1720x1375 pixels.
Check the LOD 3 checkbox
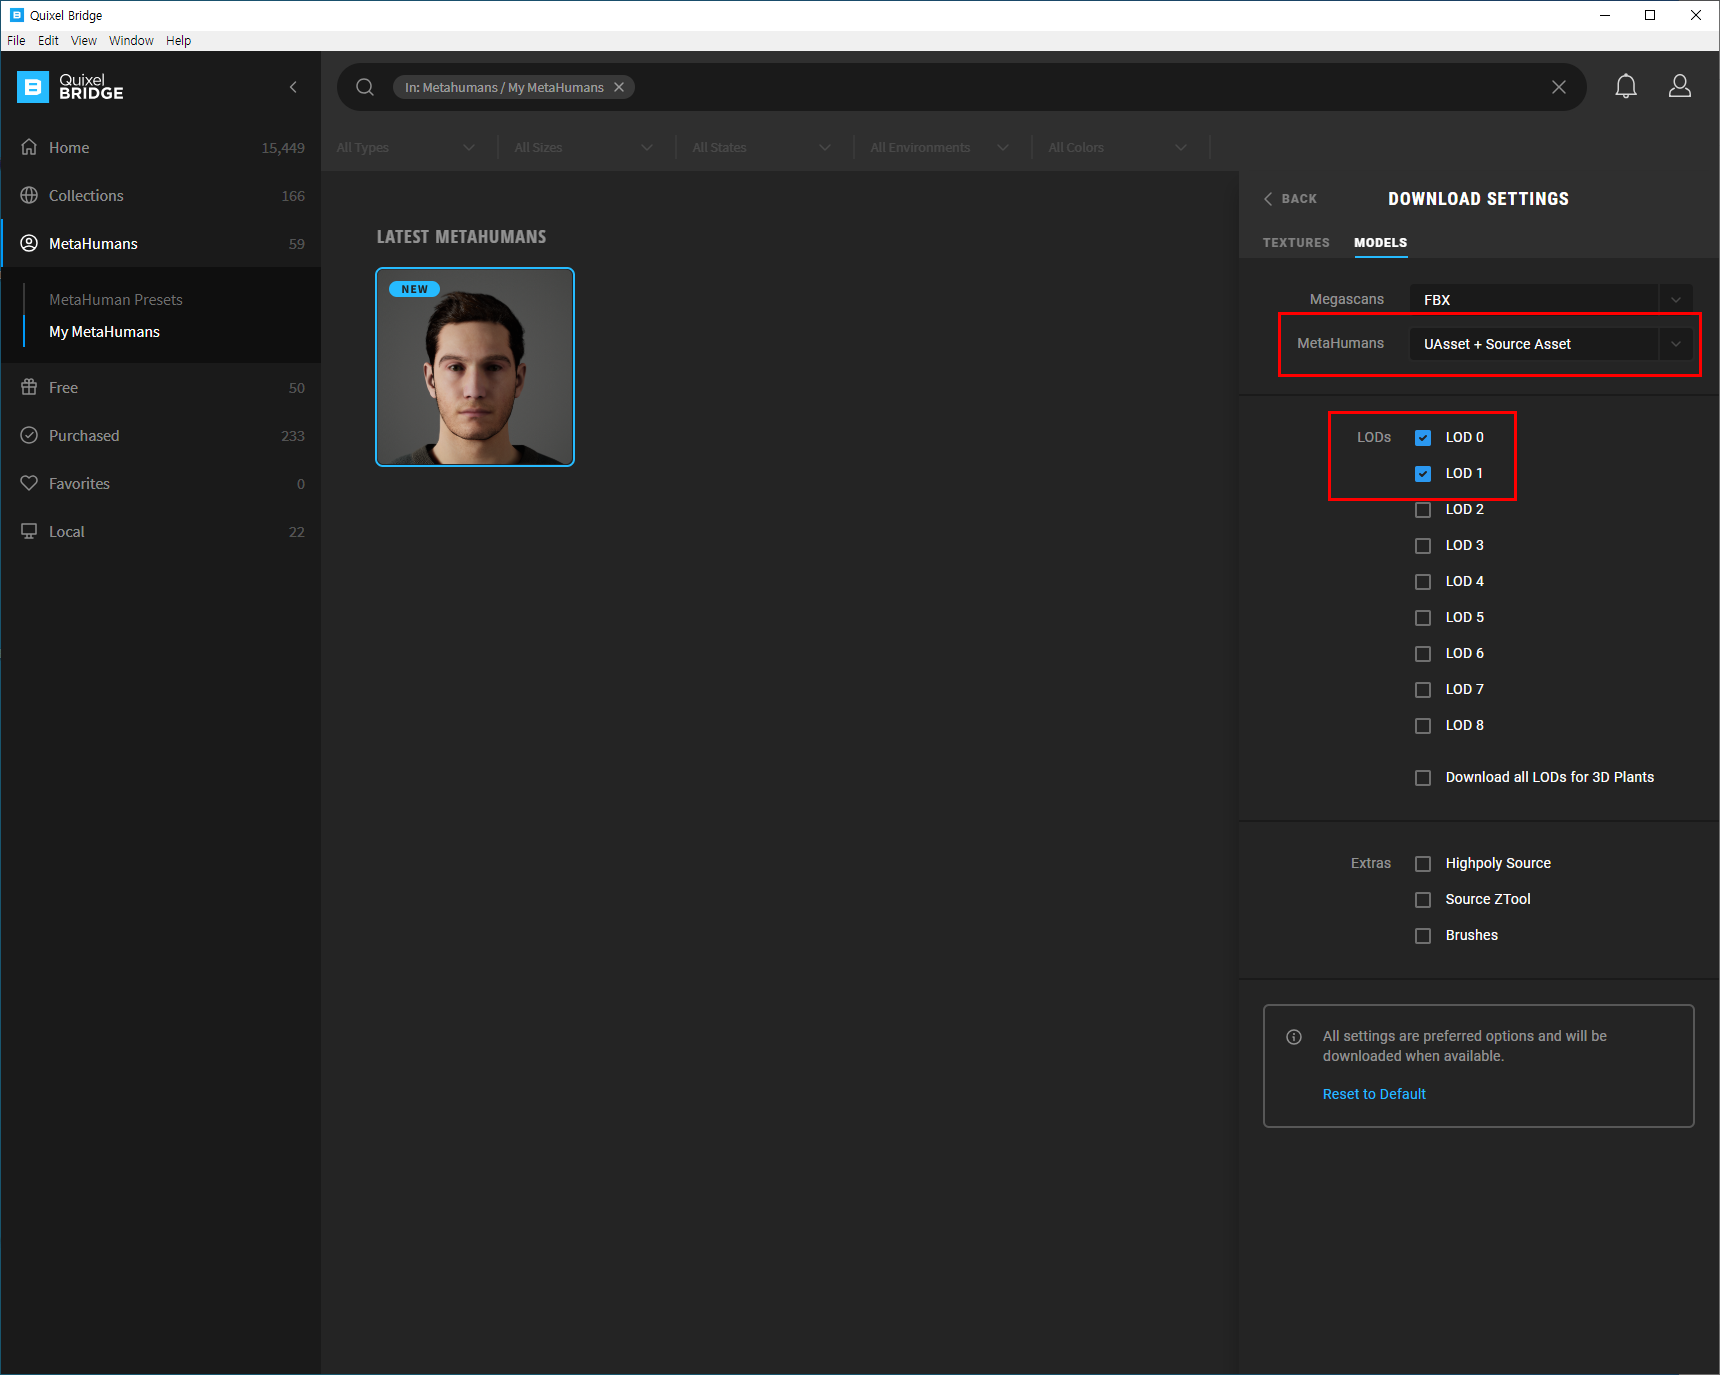click(1423, 545)
